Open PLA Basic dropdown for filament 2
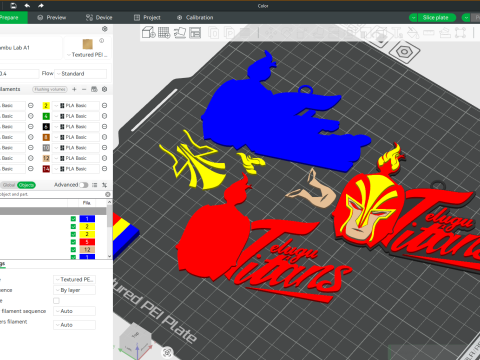 coord(76,106)
